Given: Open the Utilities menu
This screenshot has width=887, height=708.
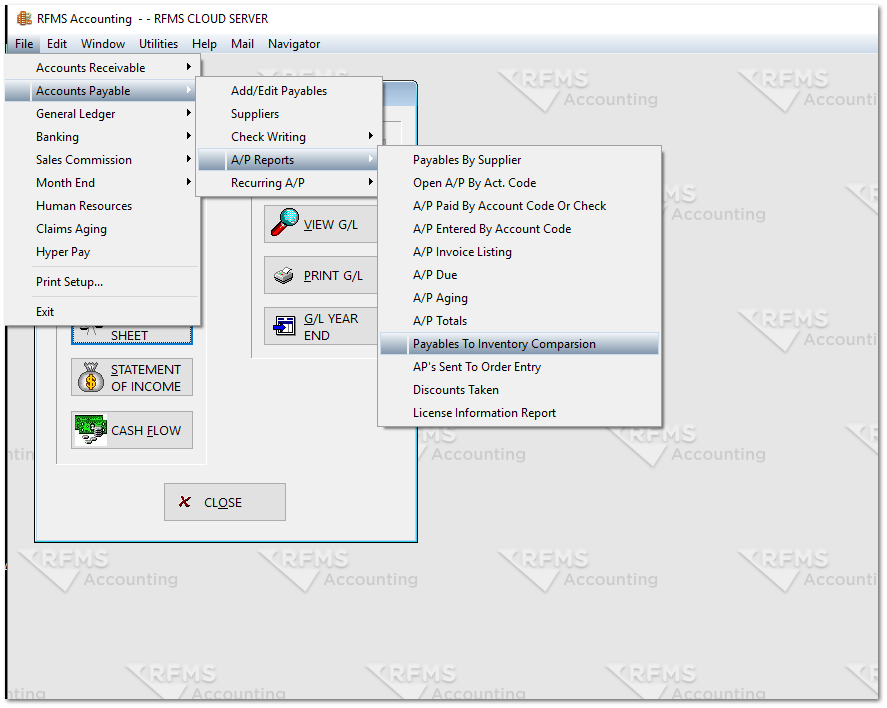Looking at the screenshot, I should (x=158, y=44).
